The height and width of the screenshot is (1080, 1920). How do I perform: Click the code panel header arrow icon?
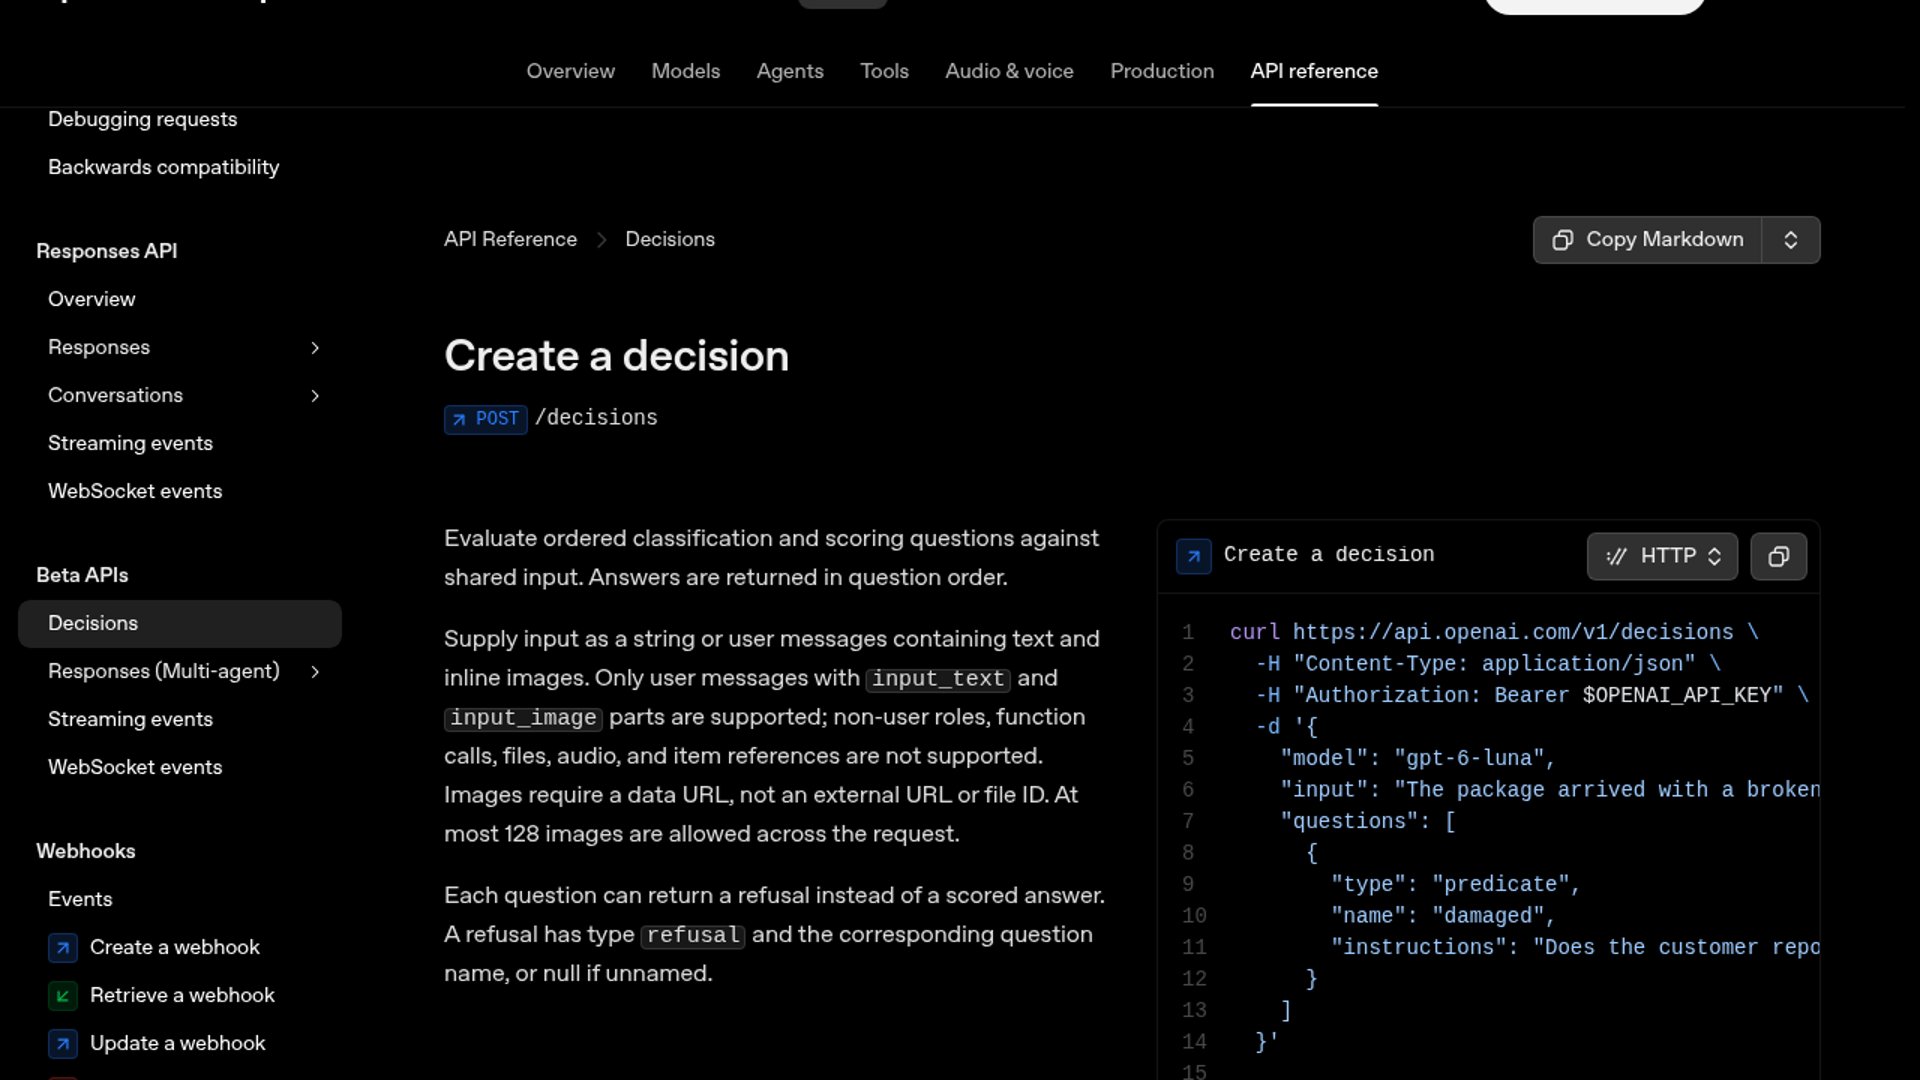pos(1193,556)
